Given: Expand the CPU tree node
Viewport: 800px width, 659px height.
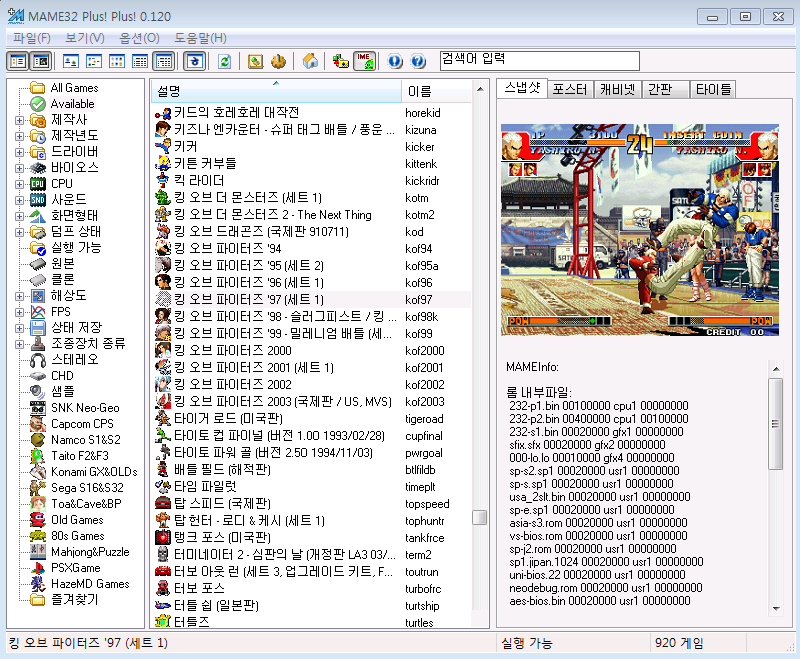Looking at the screenshot, I should tap(19, 184).
